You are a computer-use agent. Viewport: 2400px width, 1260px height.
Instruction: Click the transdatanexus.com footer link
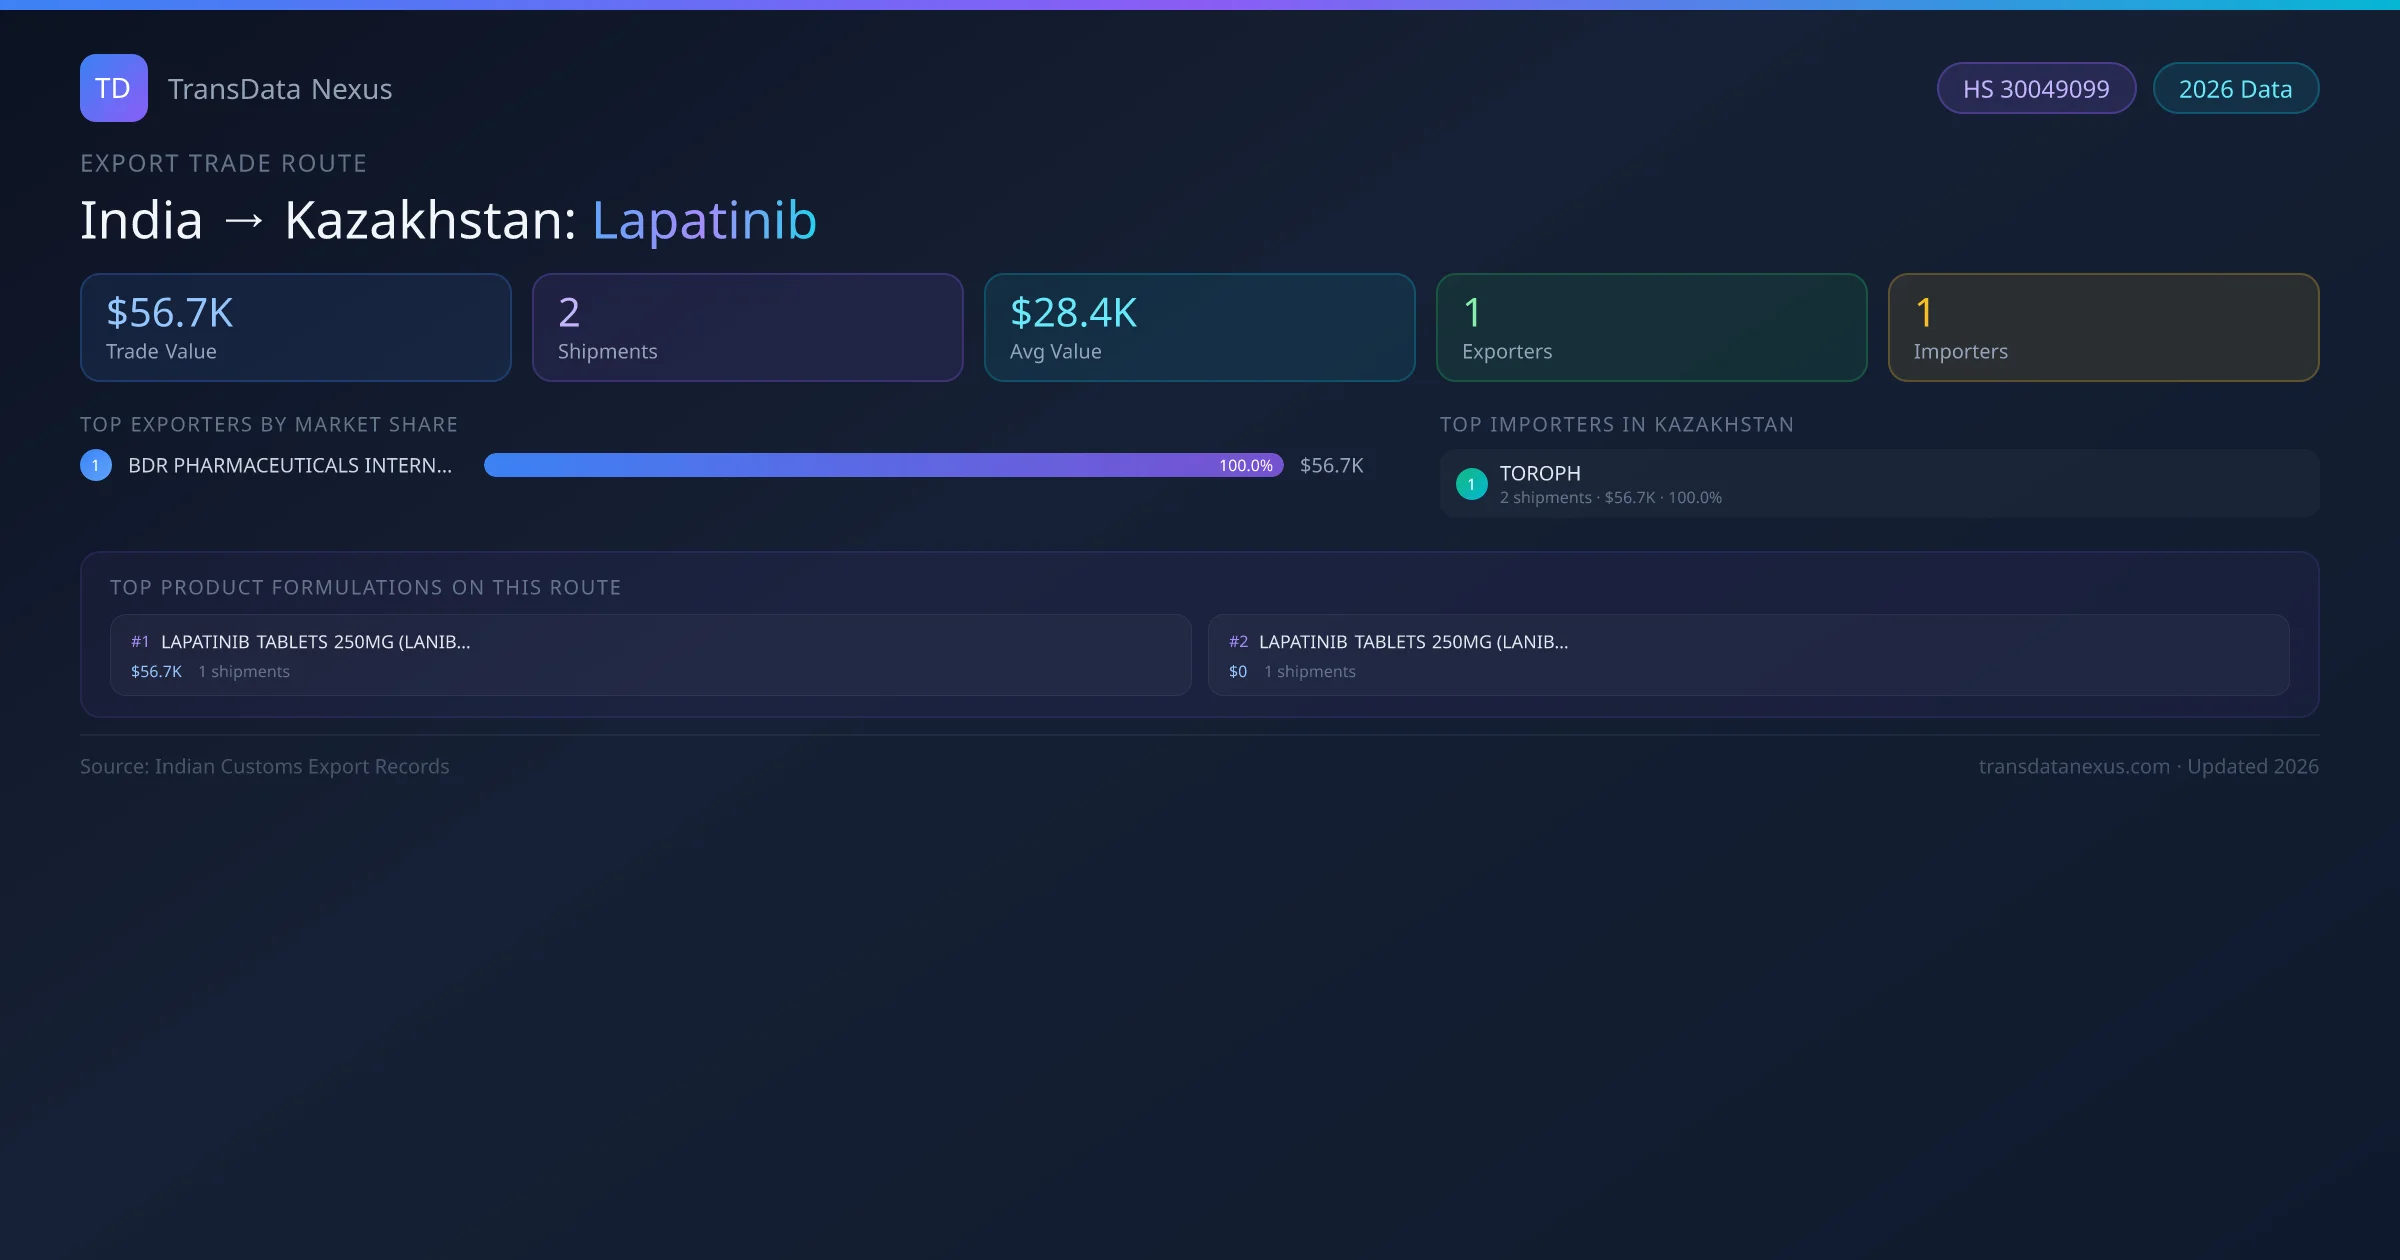pyautogui.click(x=2073, y=767)
